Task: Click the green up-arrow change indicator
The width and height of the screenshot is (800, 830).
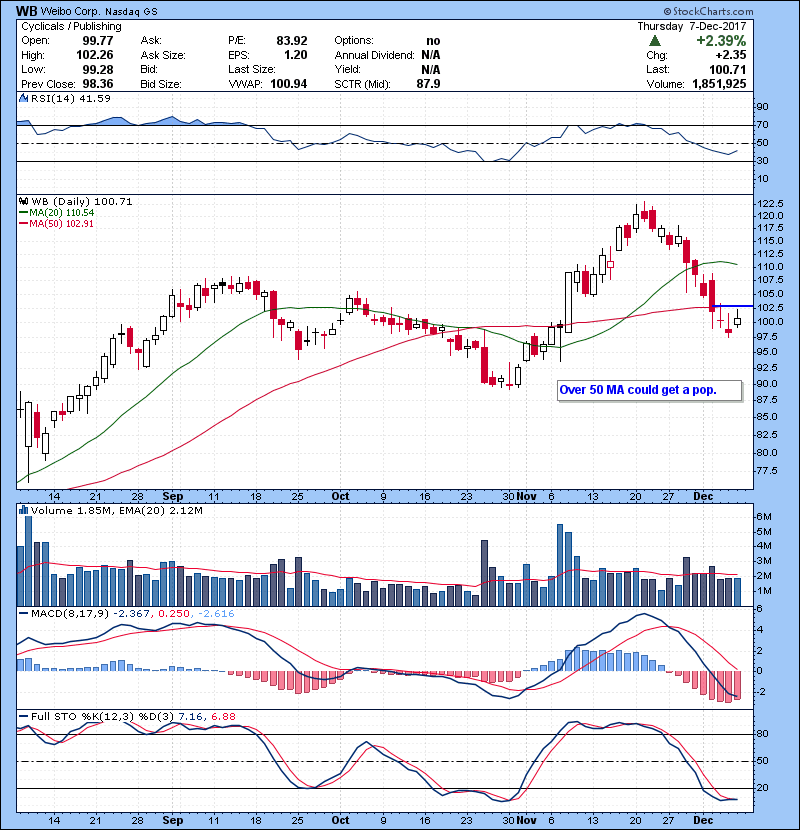Action: click(655, 41)
